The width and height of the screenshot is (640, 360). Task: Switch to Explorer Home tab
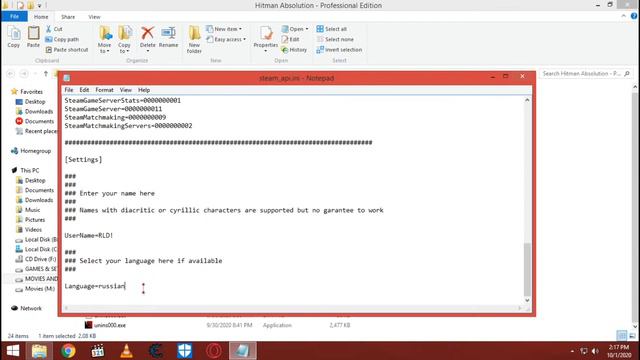41,17
